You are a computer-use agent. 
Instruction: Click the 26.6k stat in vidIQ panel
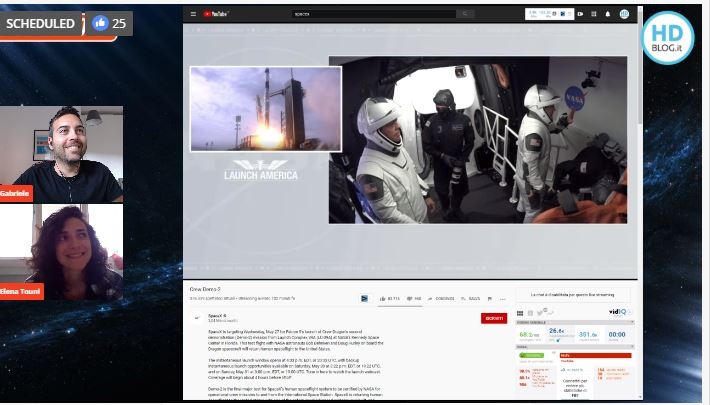pyautogui.click(x=557, y=333)
